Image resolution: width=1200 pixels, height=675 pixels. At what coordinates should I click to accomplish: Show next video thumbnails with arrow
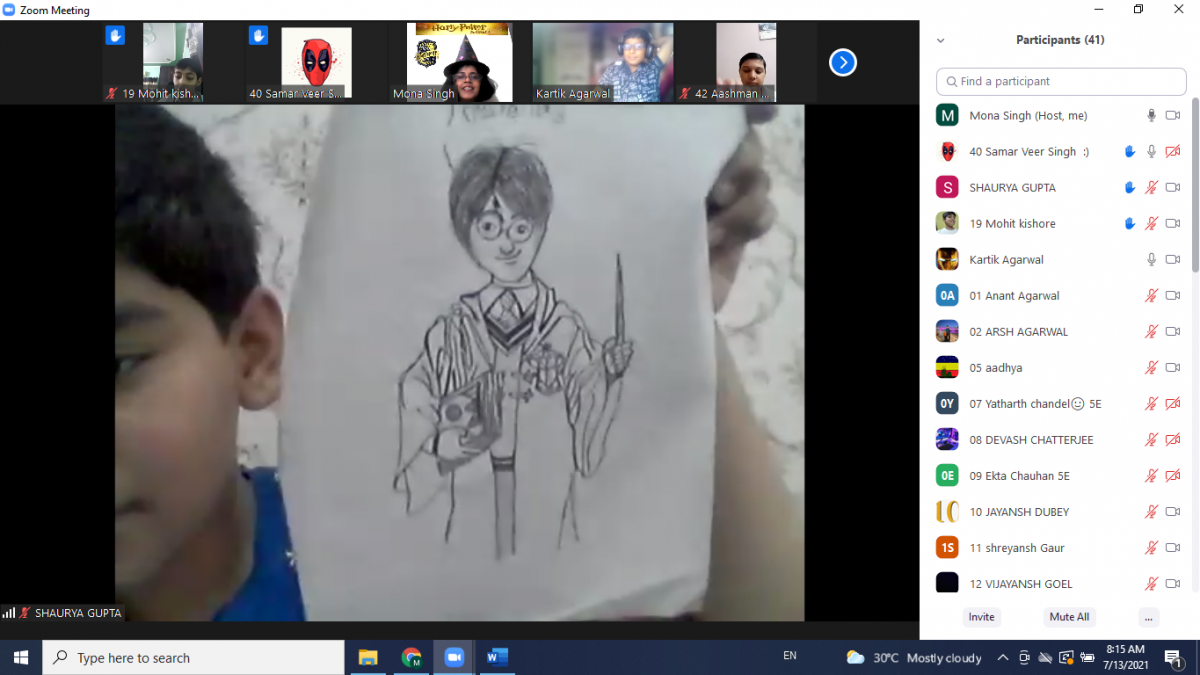[x=843, y=63]
